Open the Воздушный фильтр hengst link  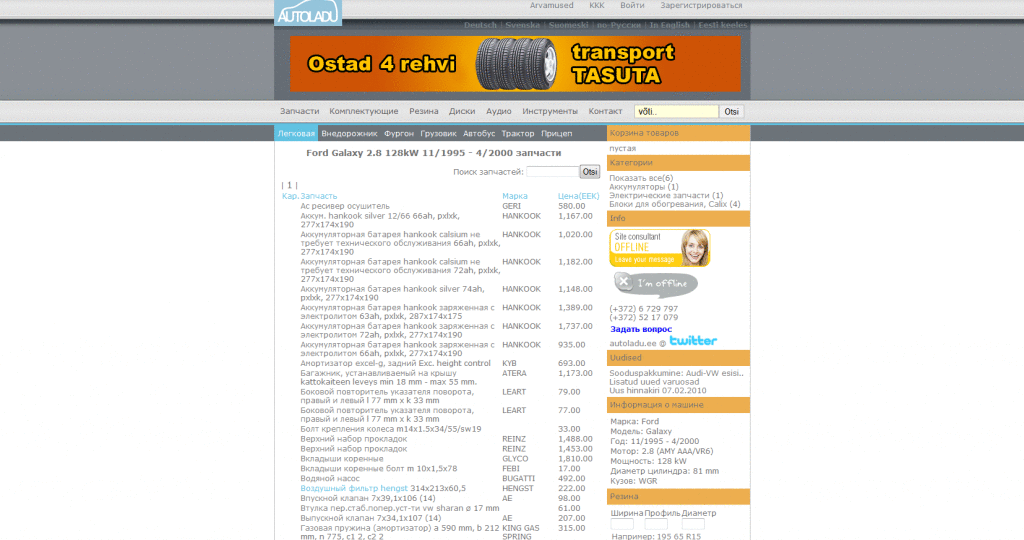pos(353,488)
